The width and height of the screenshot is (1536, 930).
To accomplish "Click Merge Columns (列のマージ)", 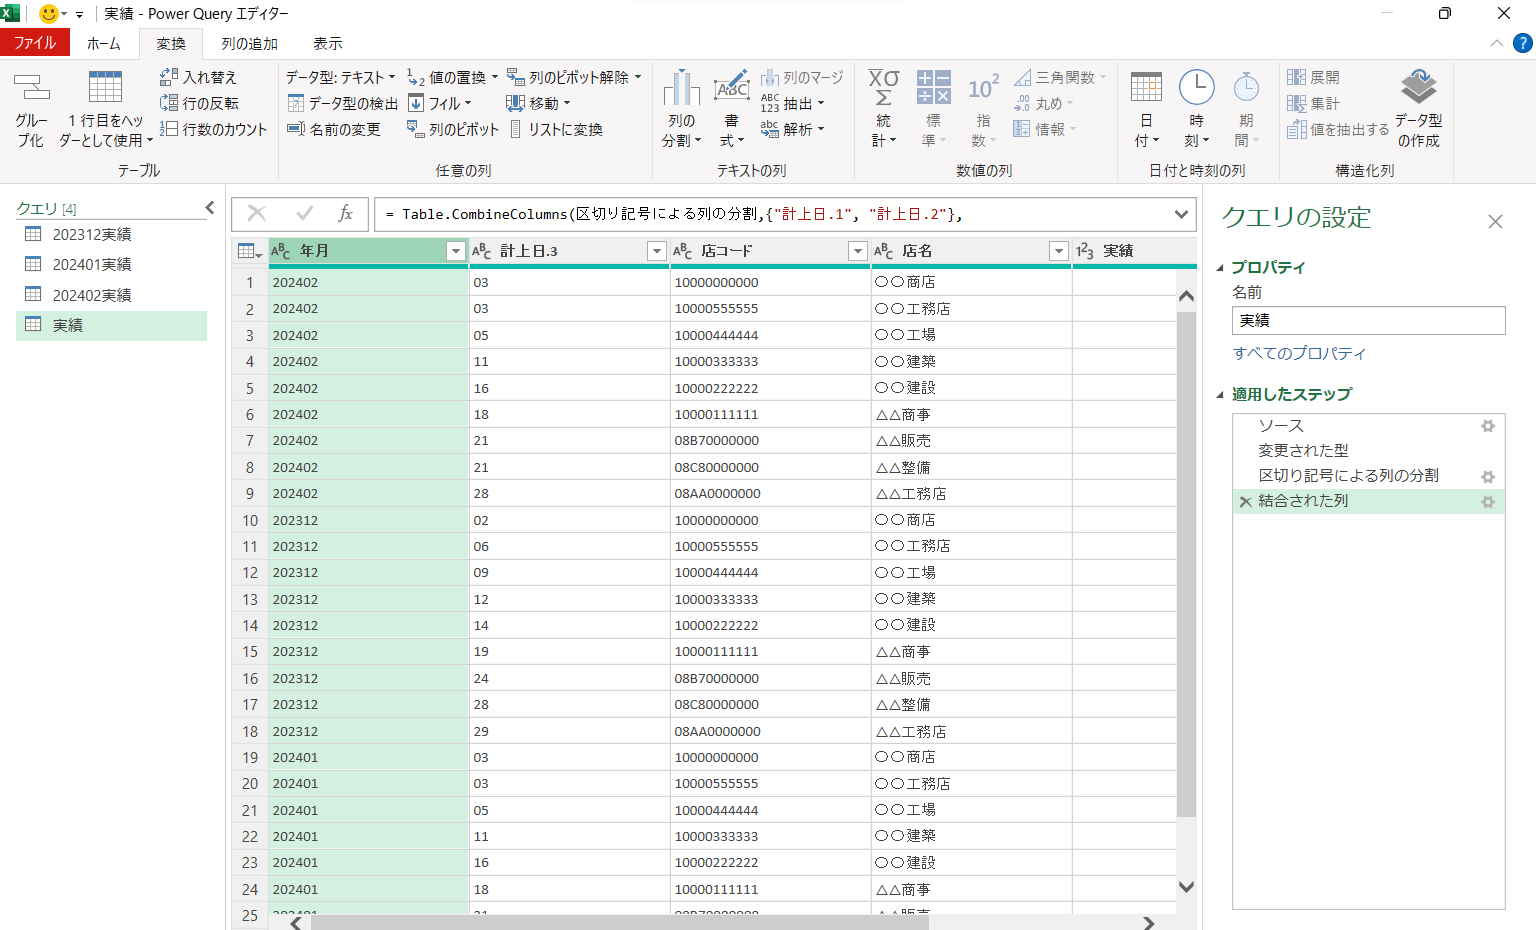I will [x=801, y=77].
